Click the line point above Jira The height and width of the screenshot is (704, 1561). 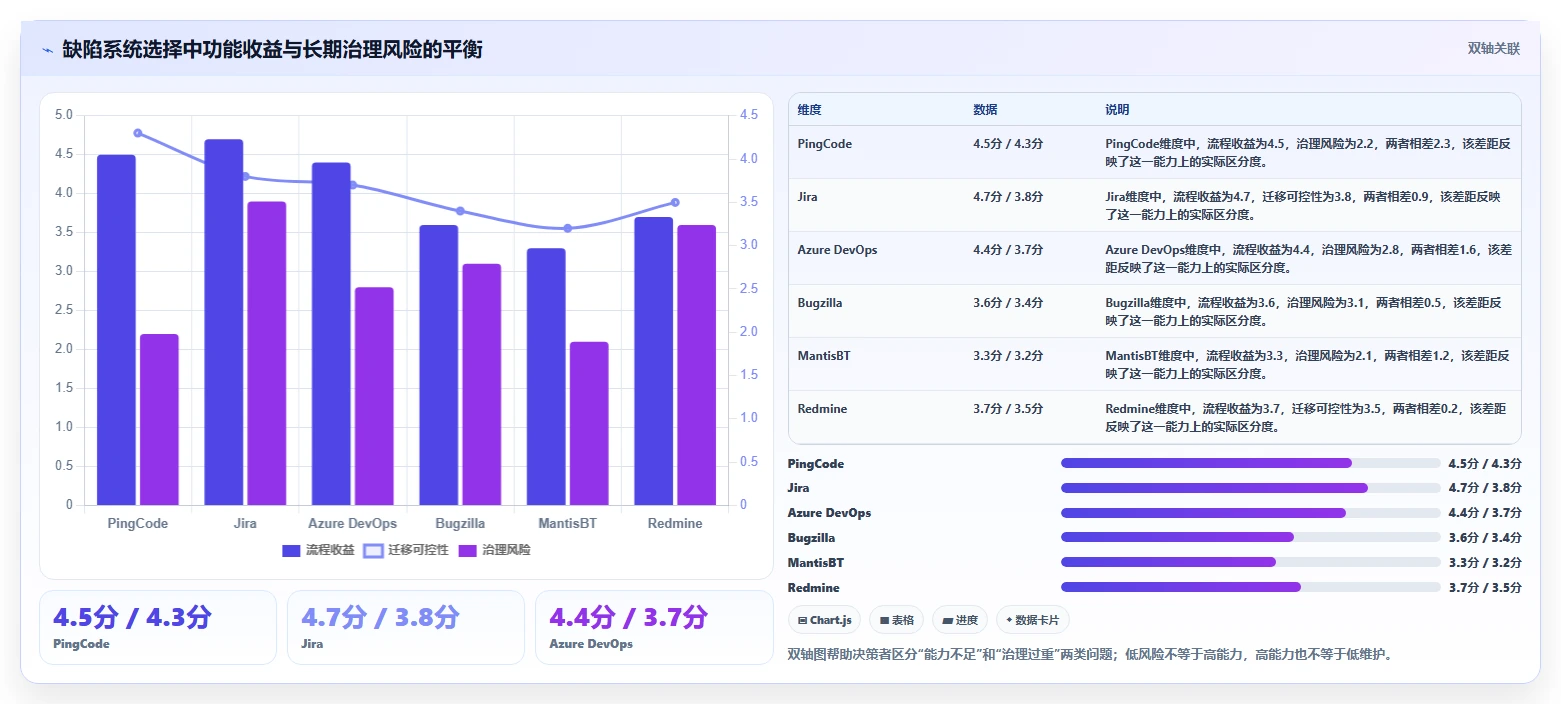pos(245,176)
